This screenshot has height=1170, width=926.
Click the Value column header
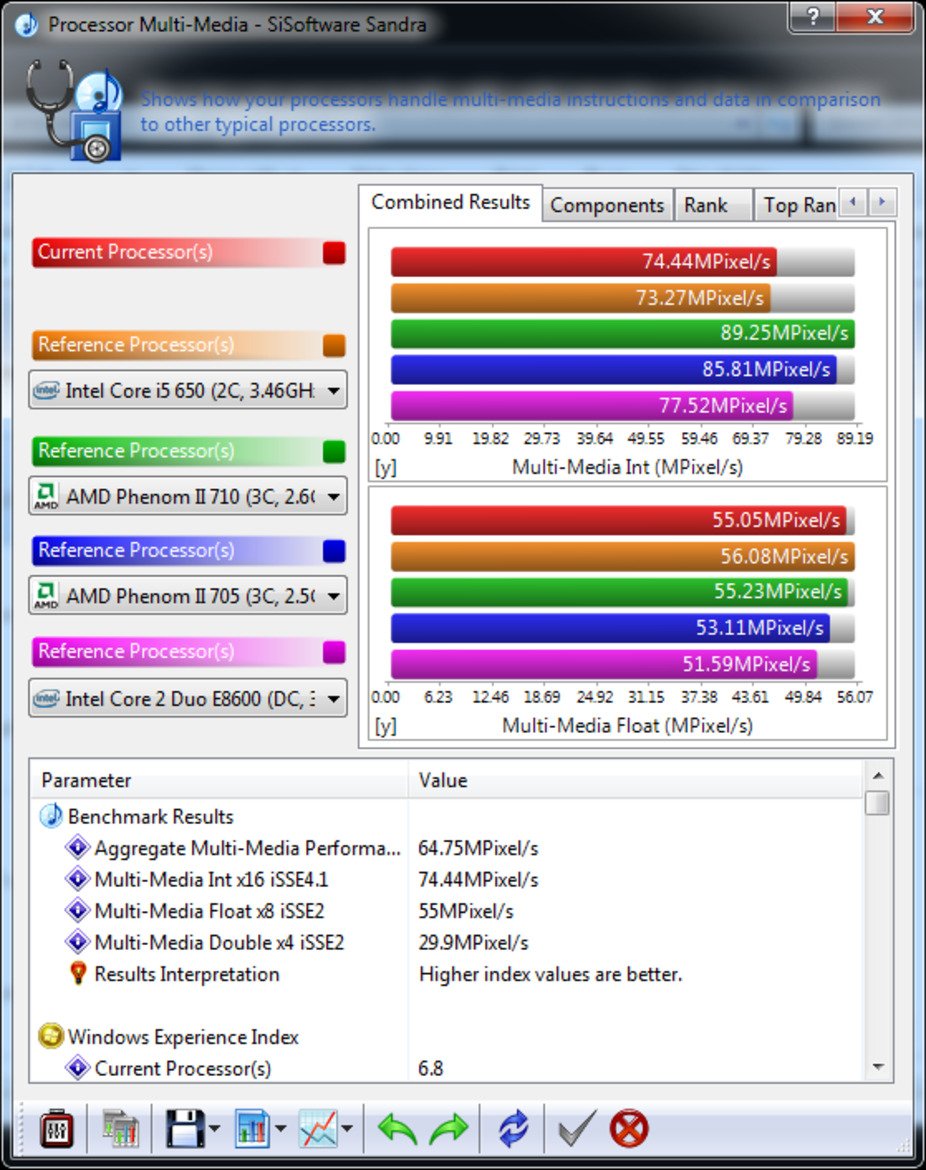(x=636, y=780)
